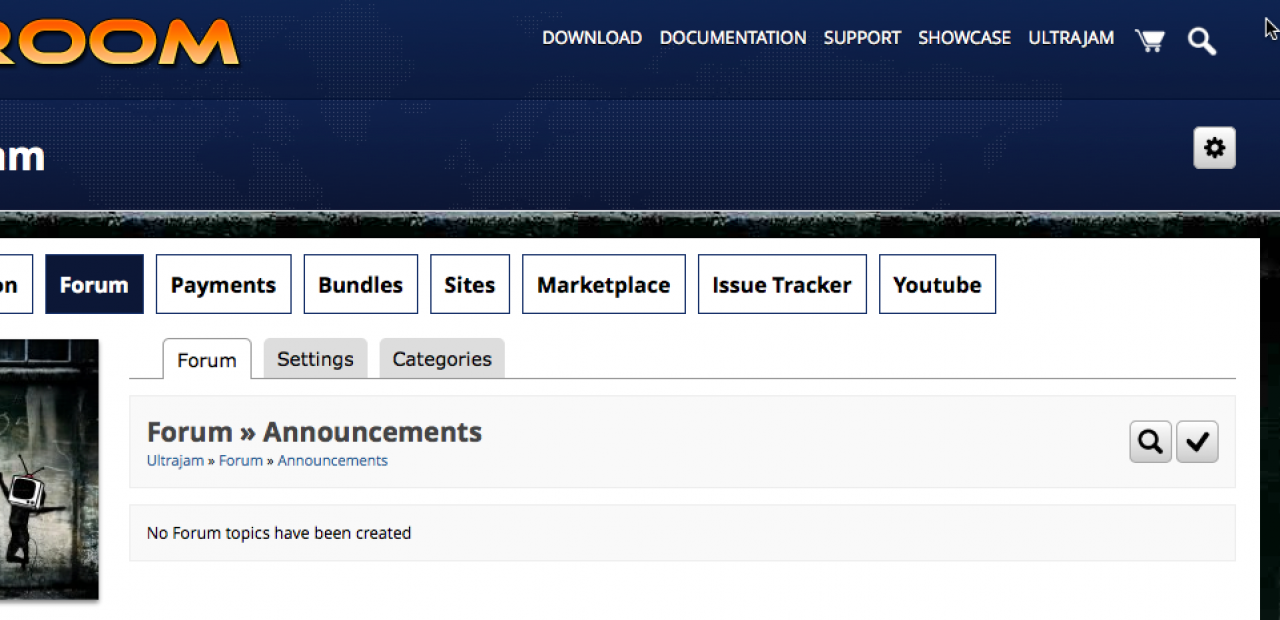
Task: Open the gear settings button
Action: click(1214, 148)
